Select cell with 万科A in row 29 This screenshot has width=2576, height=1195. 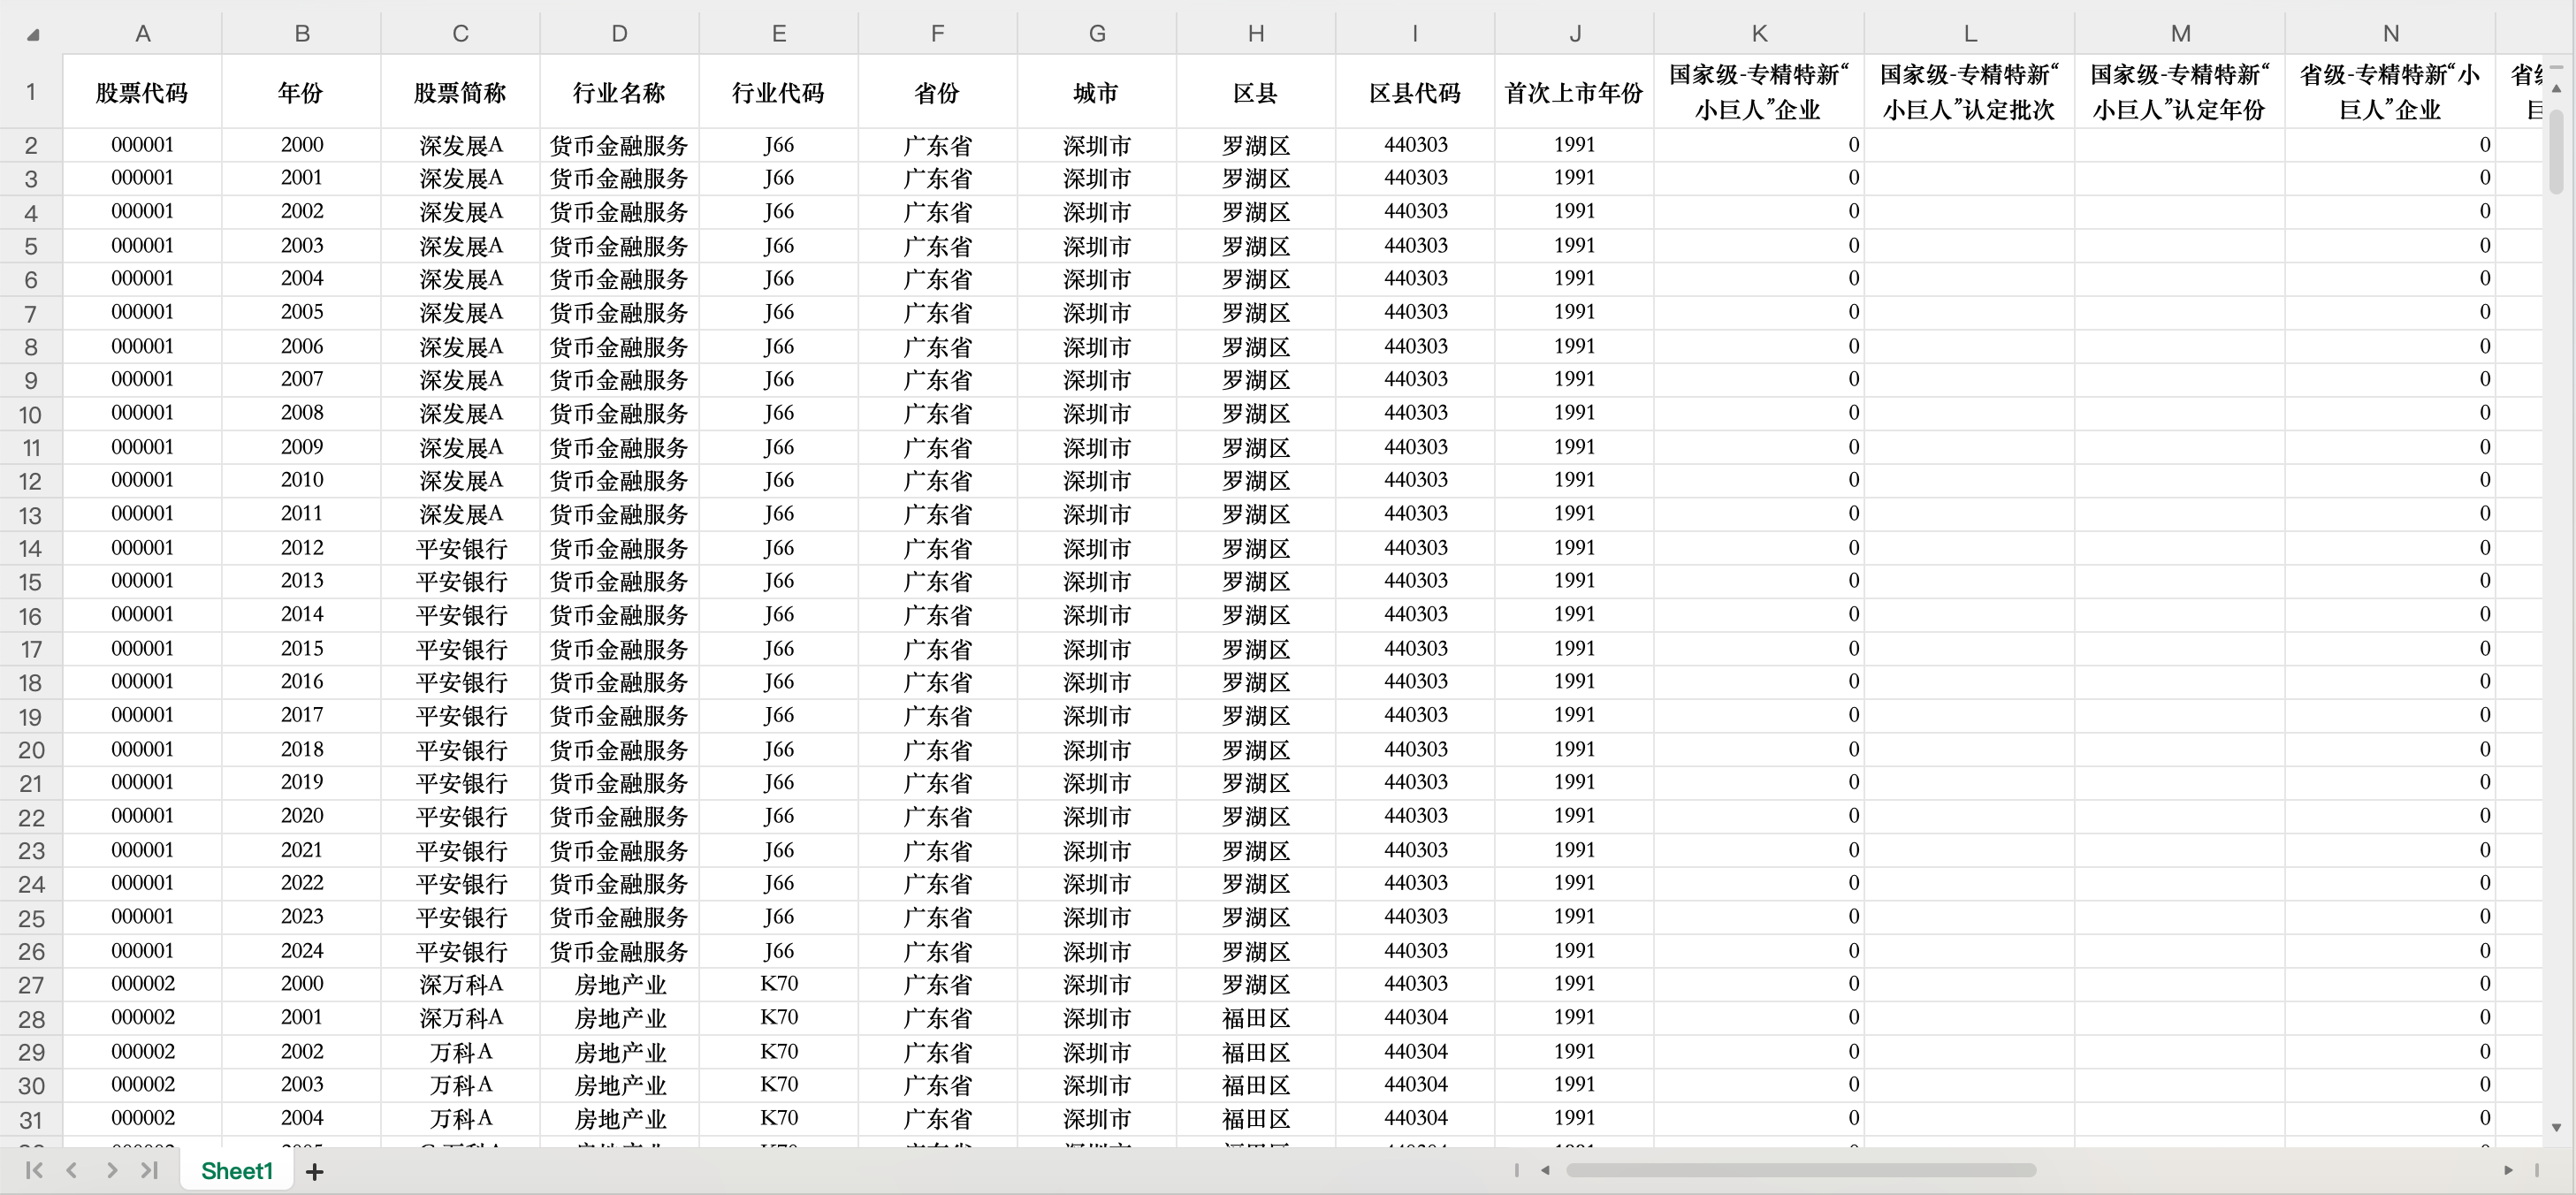pos(460,1052)
